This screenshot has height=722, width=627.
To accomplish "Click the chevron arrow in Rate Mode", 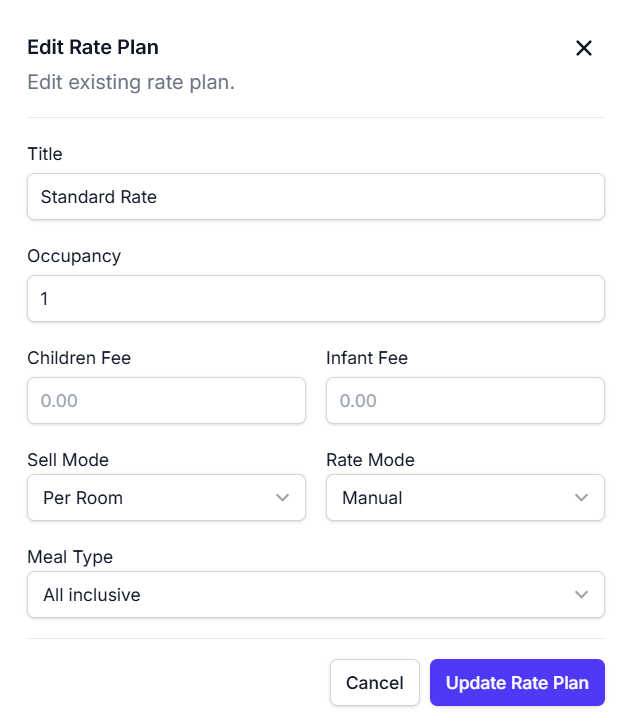I will coord(582,497).
